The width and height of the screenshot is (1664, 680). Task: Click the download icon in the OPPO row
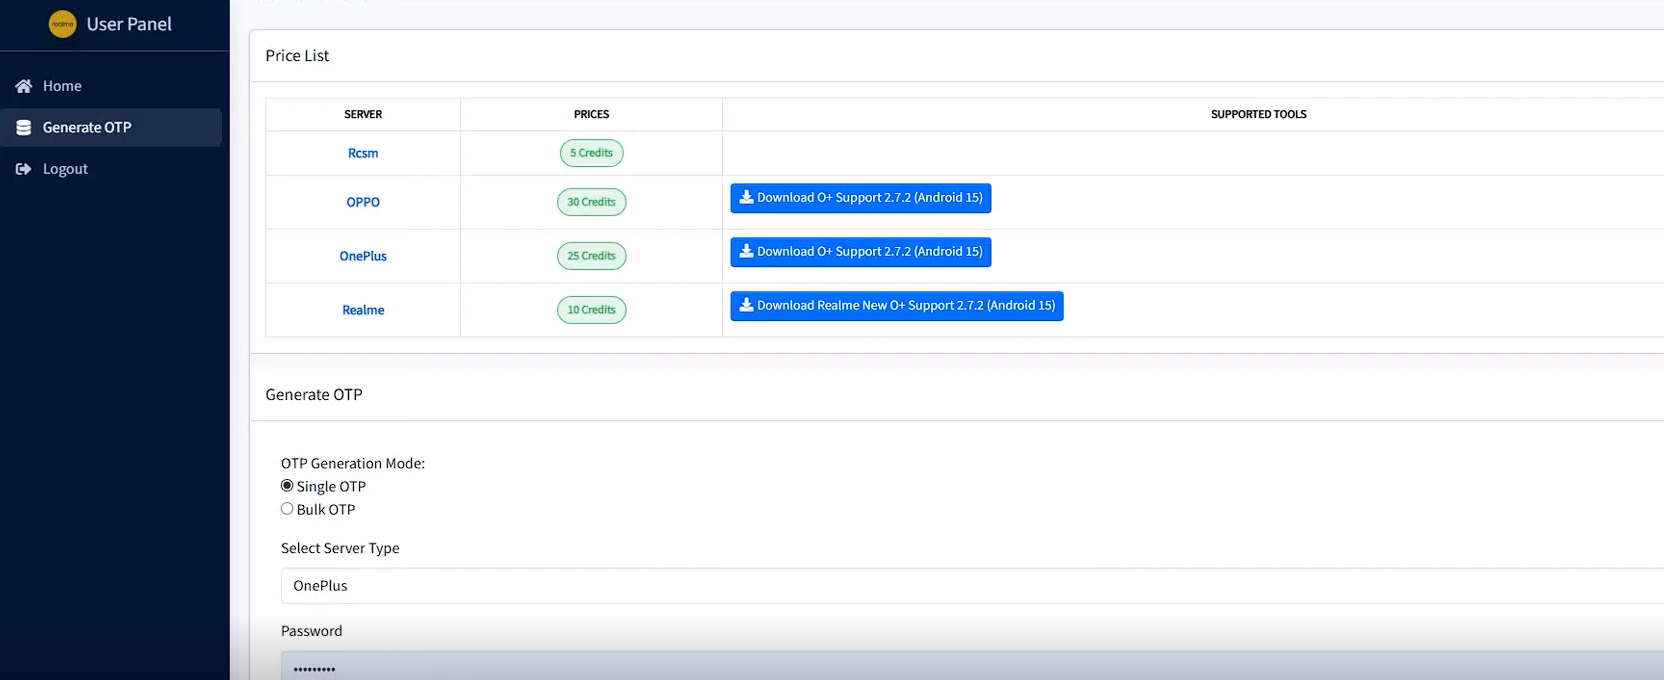point(746,197)
